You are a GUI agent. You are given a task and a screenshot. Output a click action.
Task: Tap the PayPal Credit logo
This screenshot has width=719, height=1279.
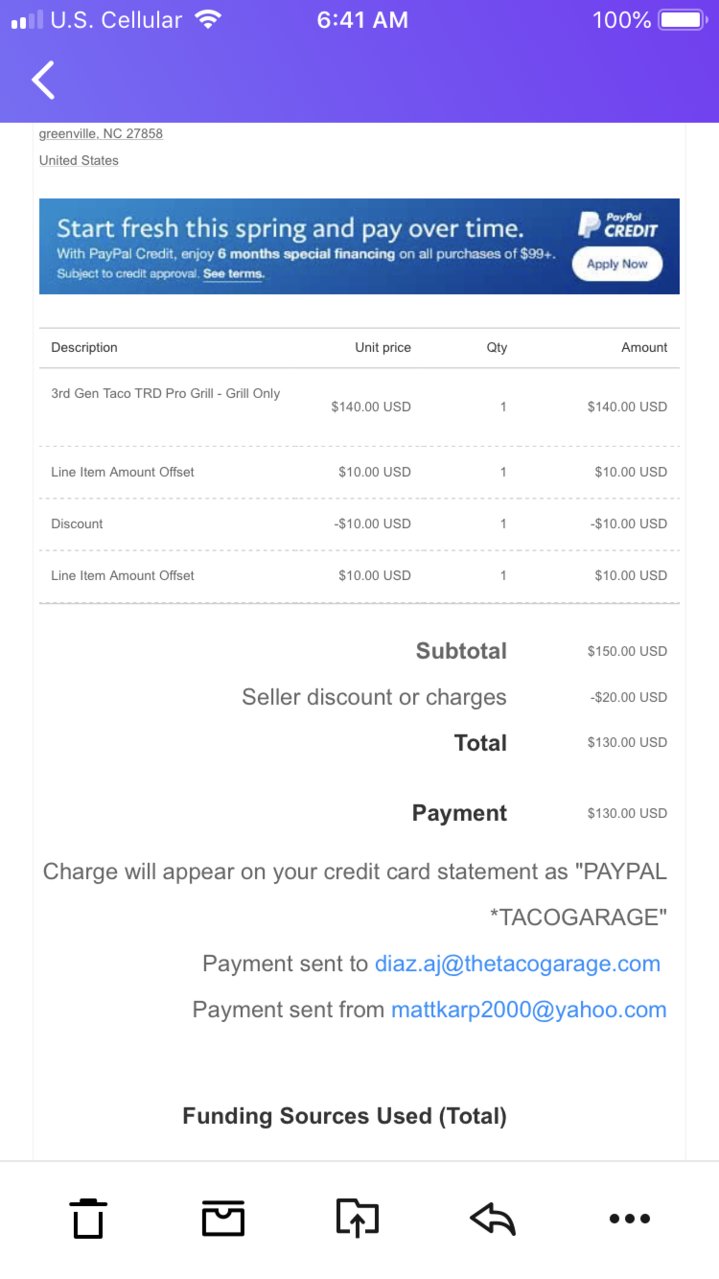[620, 225]
